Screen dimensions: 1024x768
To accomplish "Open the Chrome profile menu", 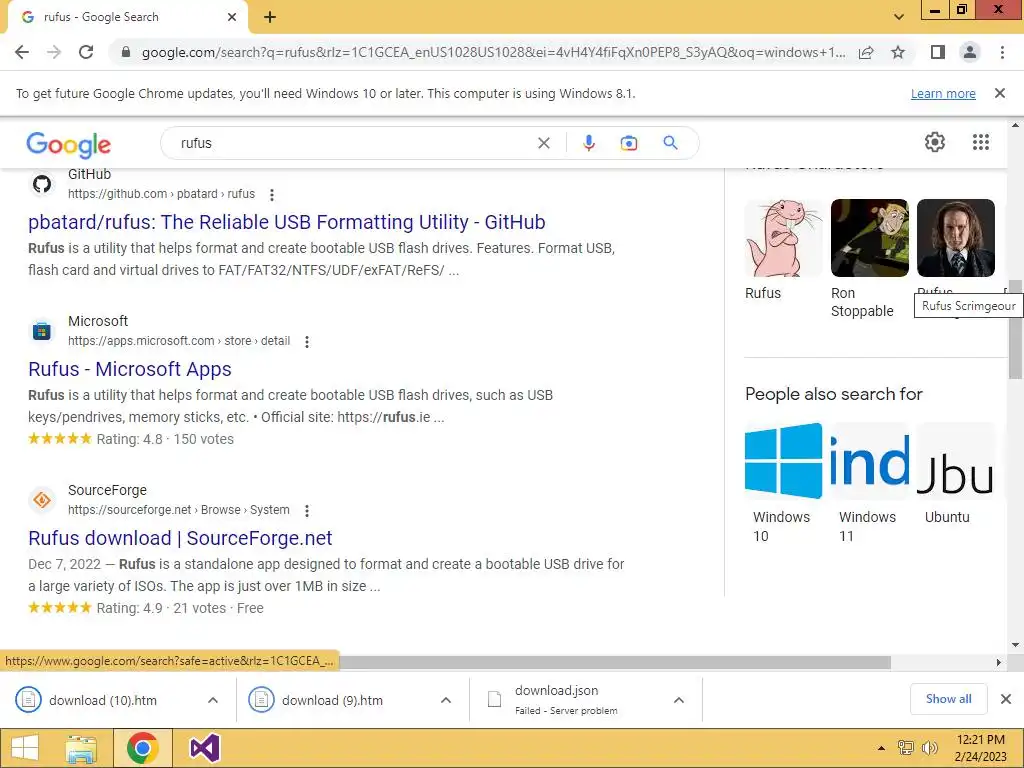I will (x=970, y=52).
